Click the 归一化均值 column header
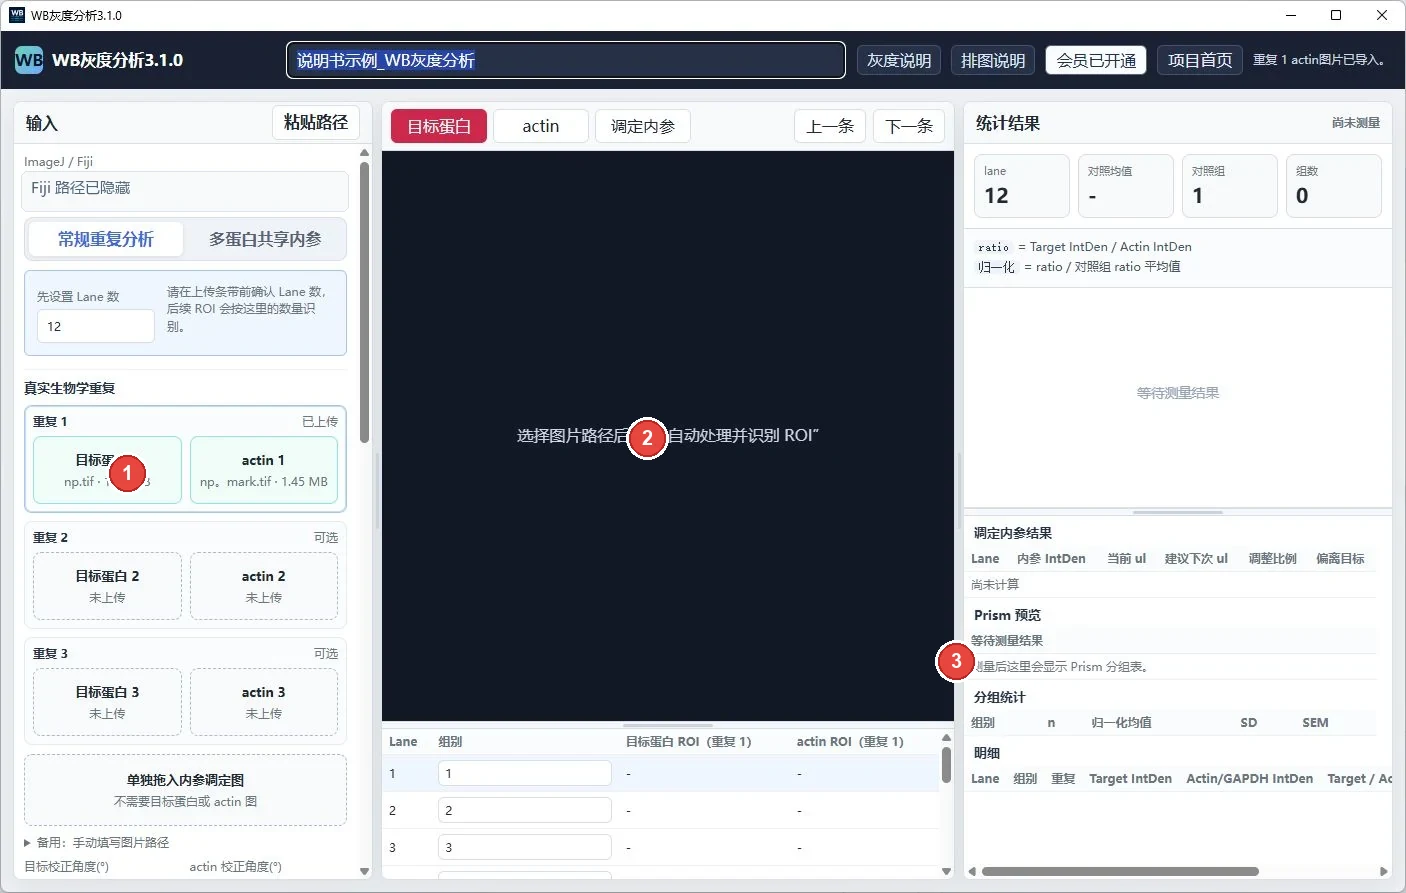 (1121, 723)
